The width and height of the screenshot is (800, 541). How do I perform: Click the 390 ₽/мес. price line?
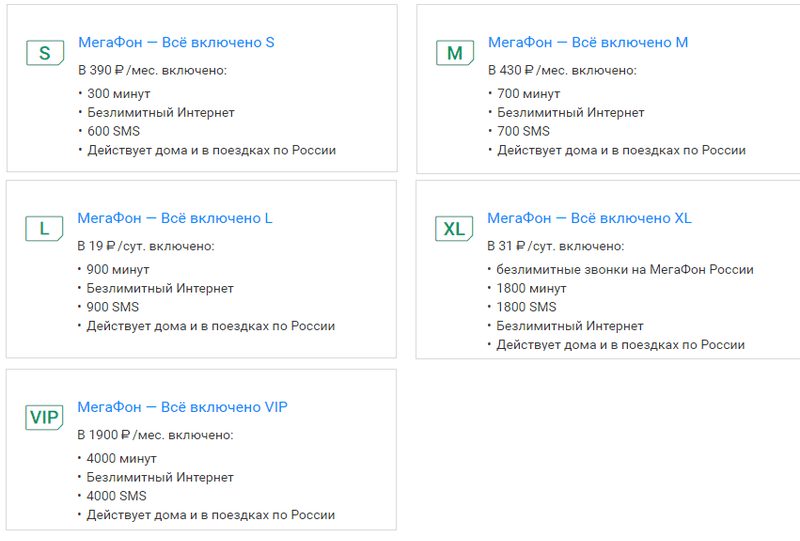153,71
